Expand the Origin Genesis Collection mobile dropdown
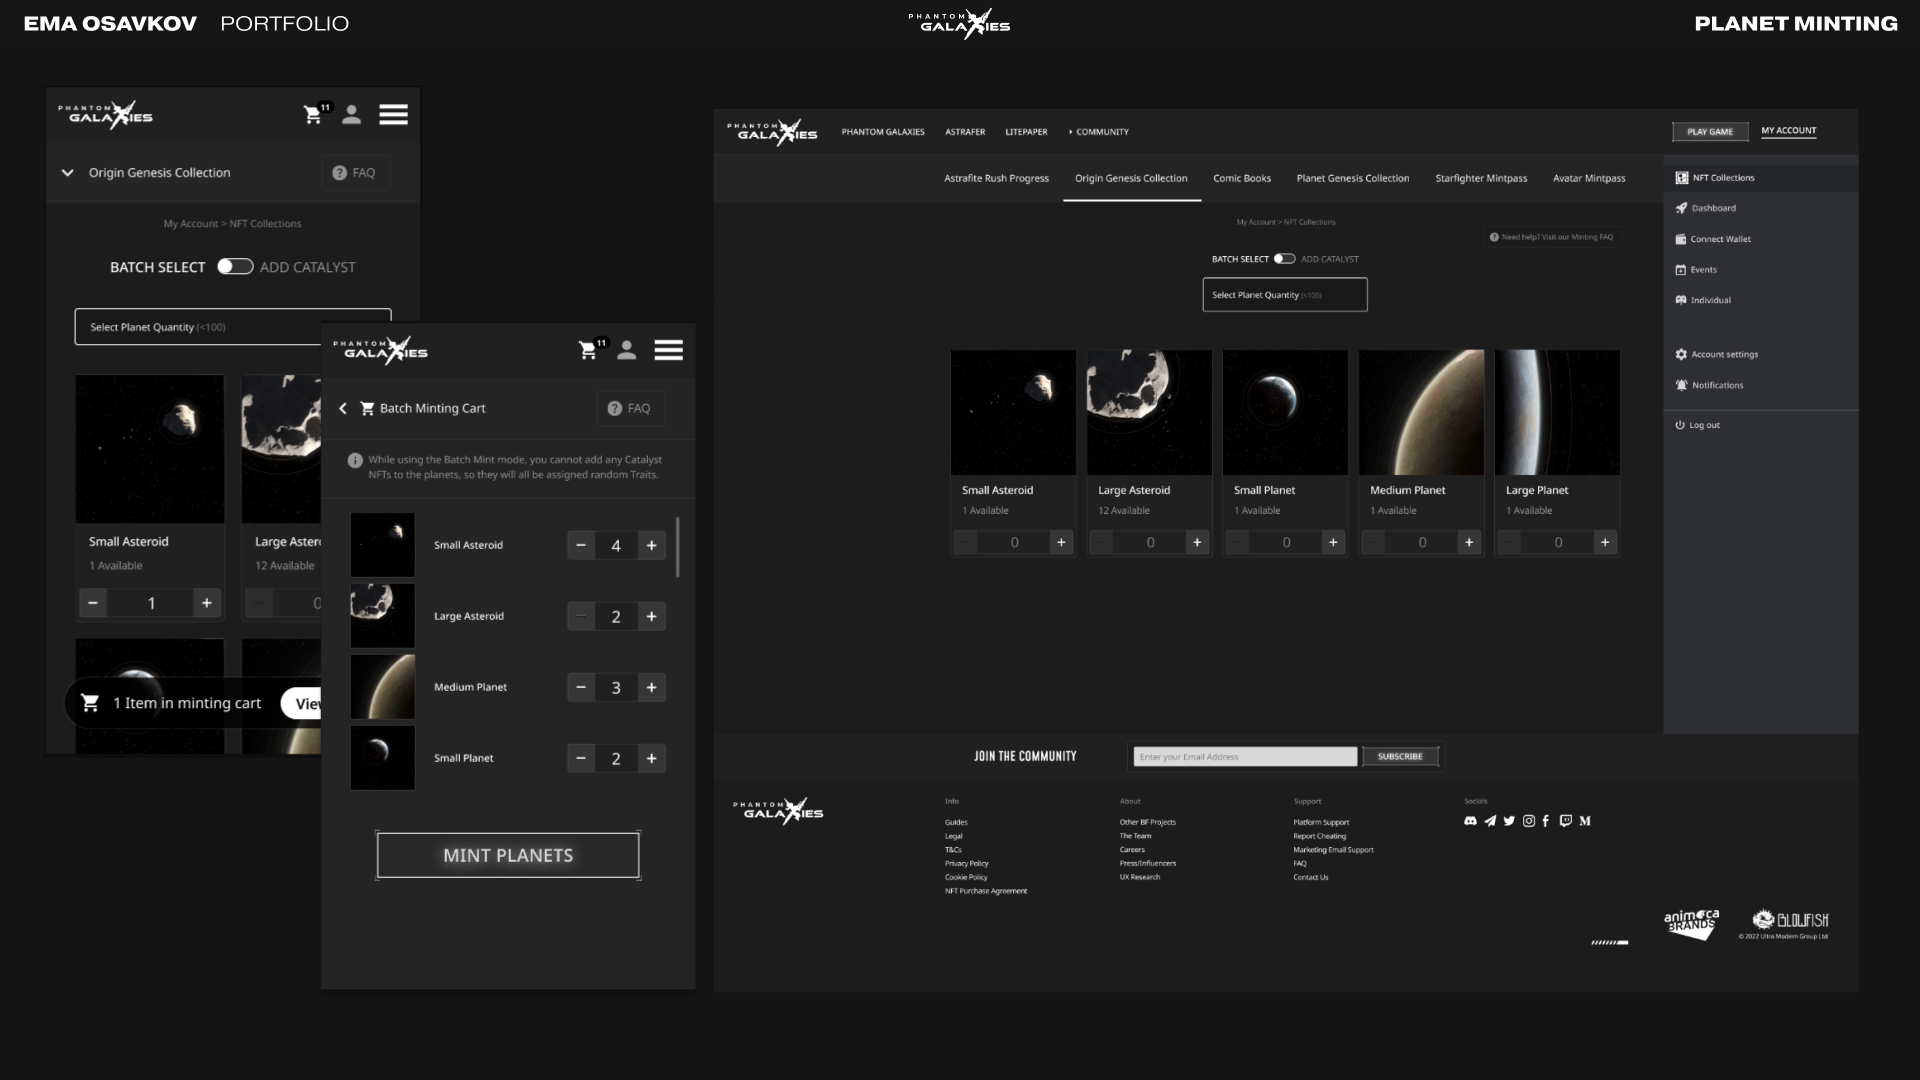Screen dimensions: 1920x1080 coord(67,173)
